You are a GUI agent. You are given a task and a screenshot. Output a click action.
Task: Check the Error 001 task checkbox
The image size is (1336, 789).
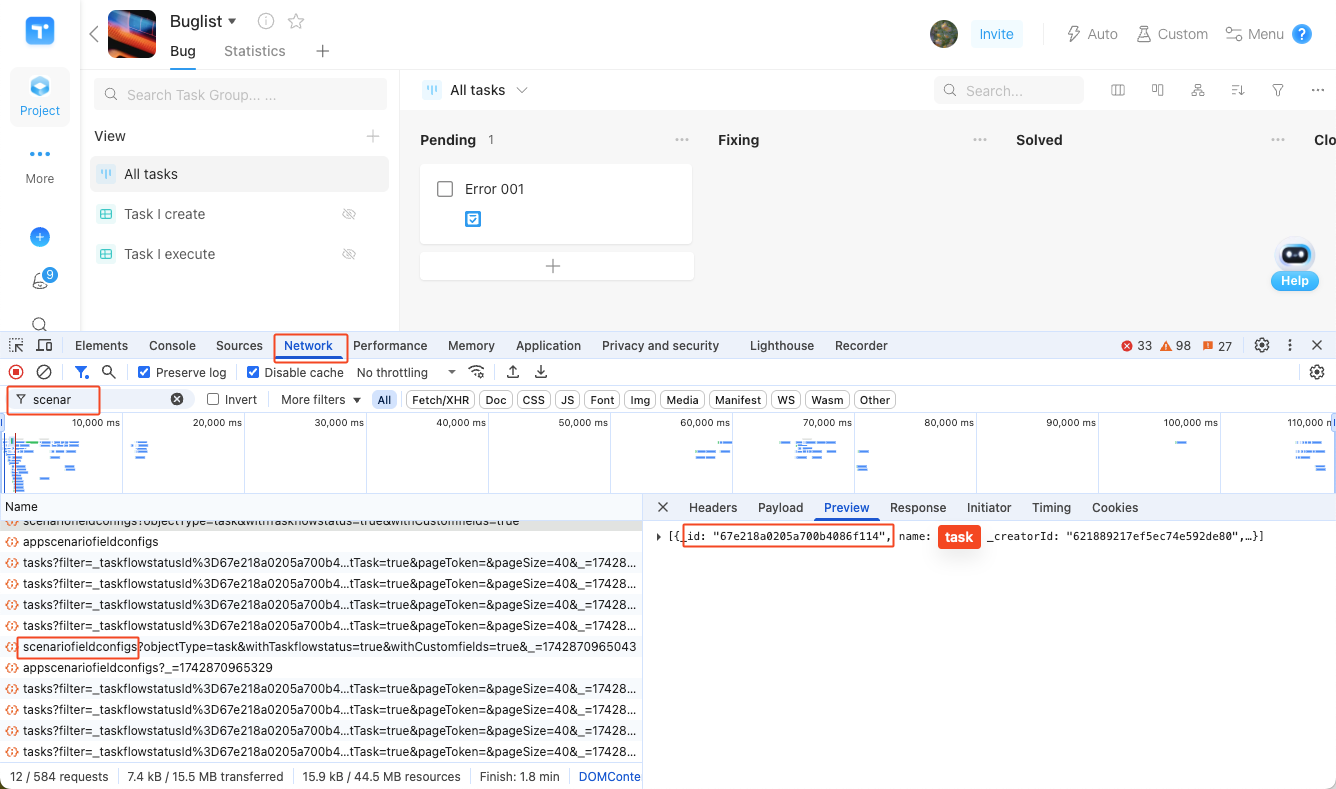pos(446,189)
